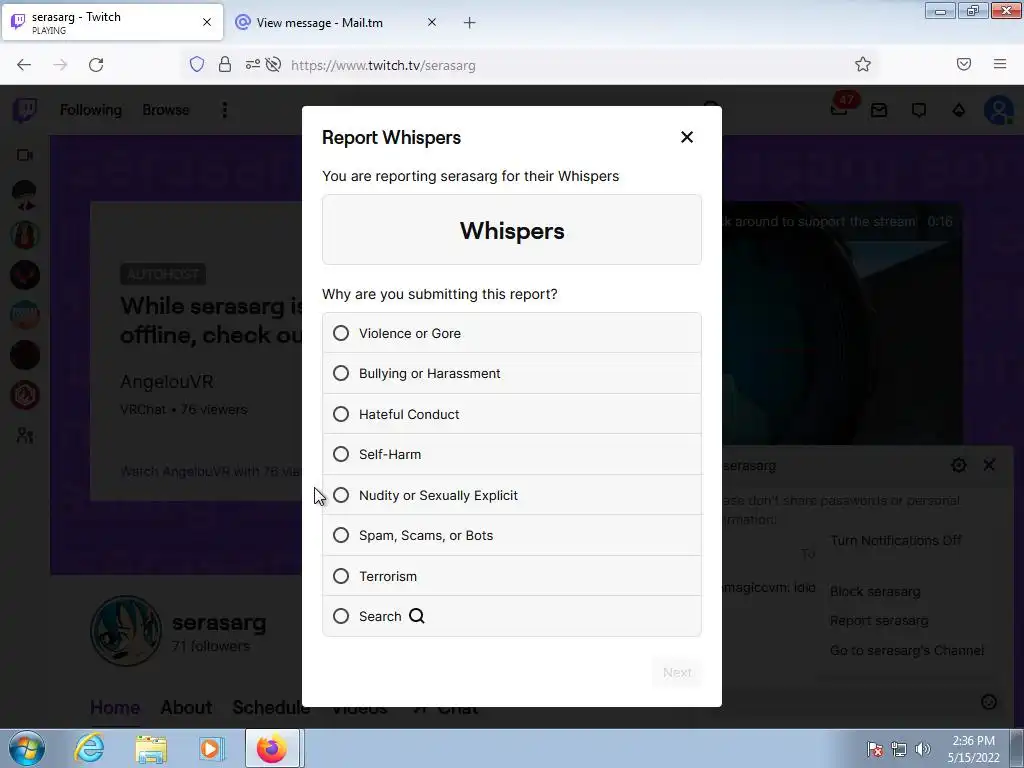The image size is (1024, 768).
Task: Click network tray icon
Action: coord(899,749)
